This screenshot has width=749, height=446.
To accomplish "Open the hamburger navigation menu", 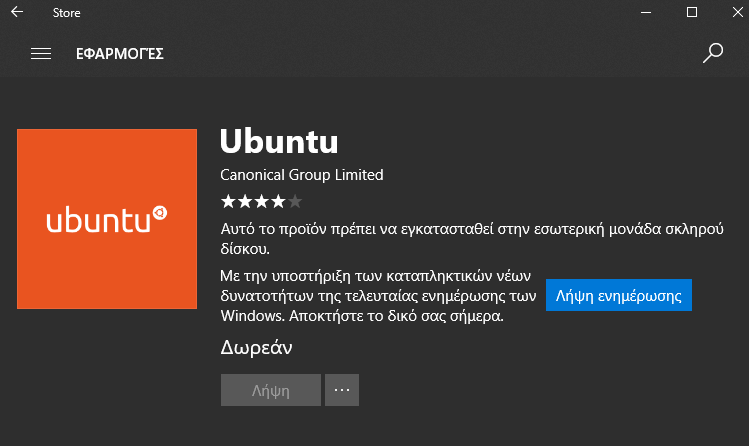I will [x=41, y=53].
